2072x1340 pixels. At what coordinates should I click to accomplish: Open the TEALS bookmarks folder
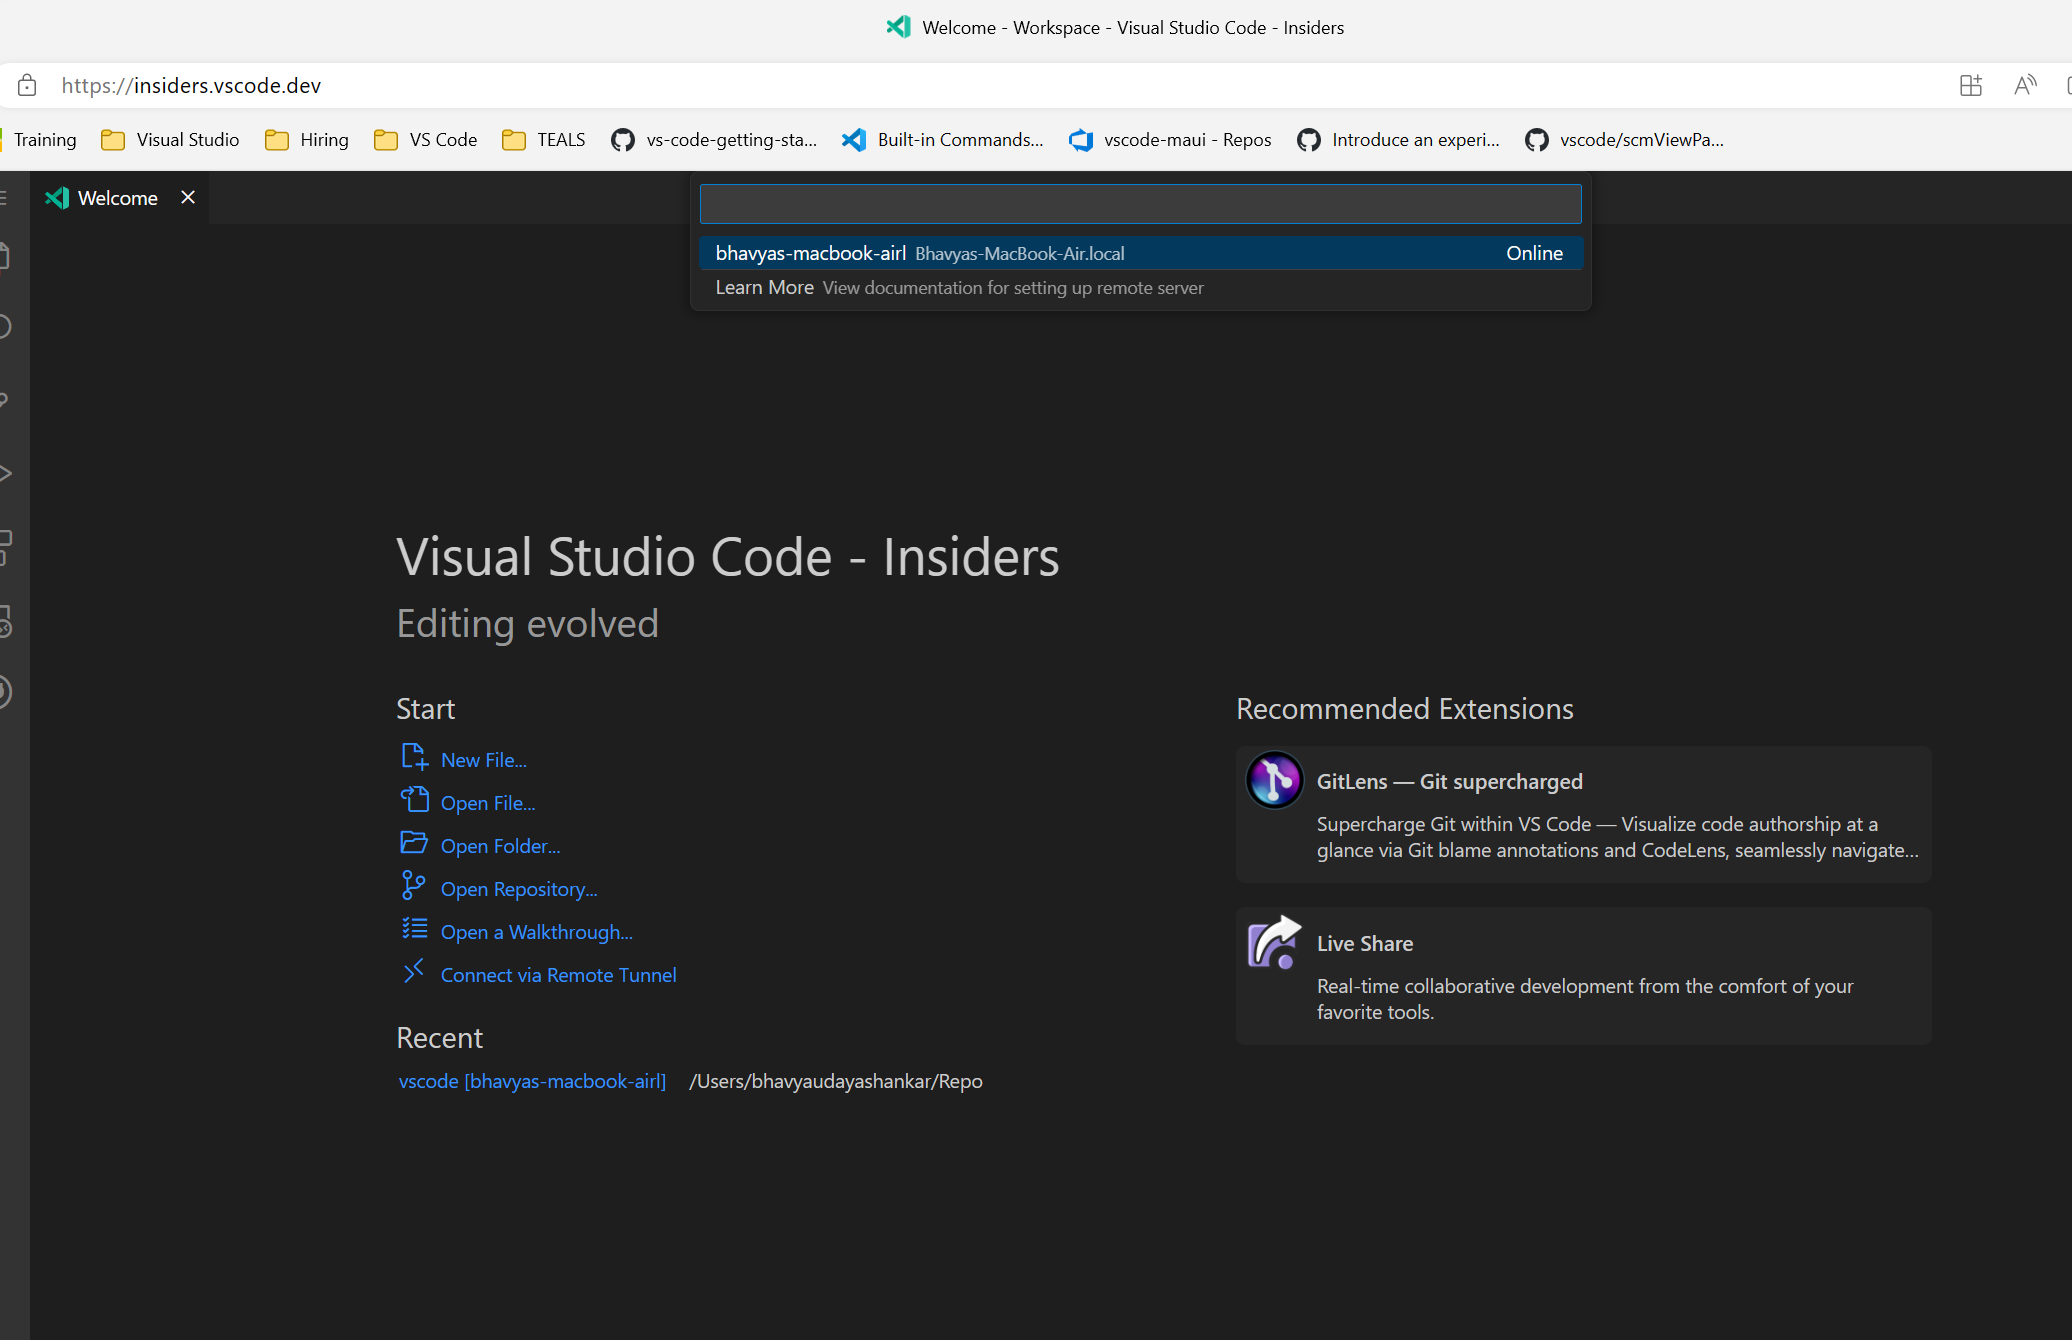pos(544,140)
